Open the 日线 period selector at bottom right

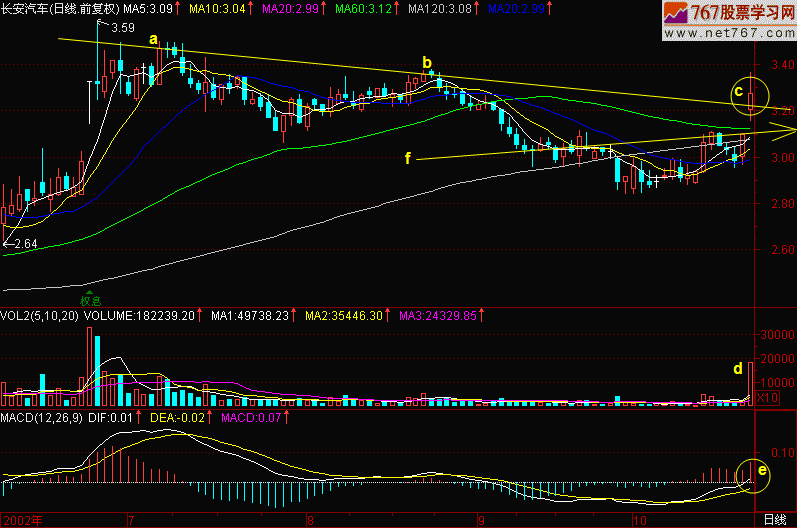pyautogui.click(x=774, y=520)
